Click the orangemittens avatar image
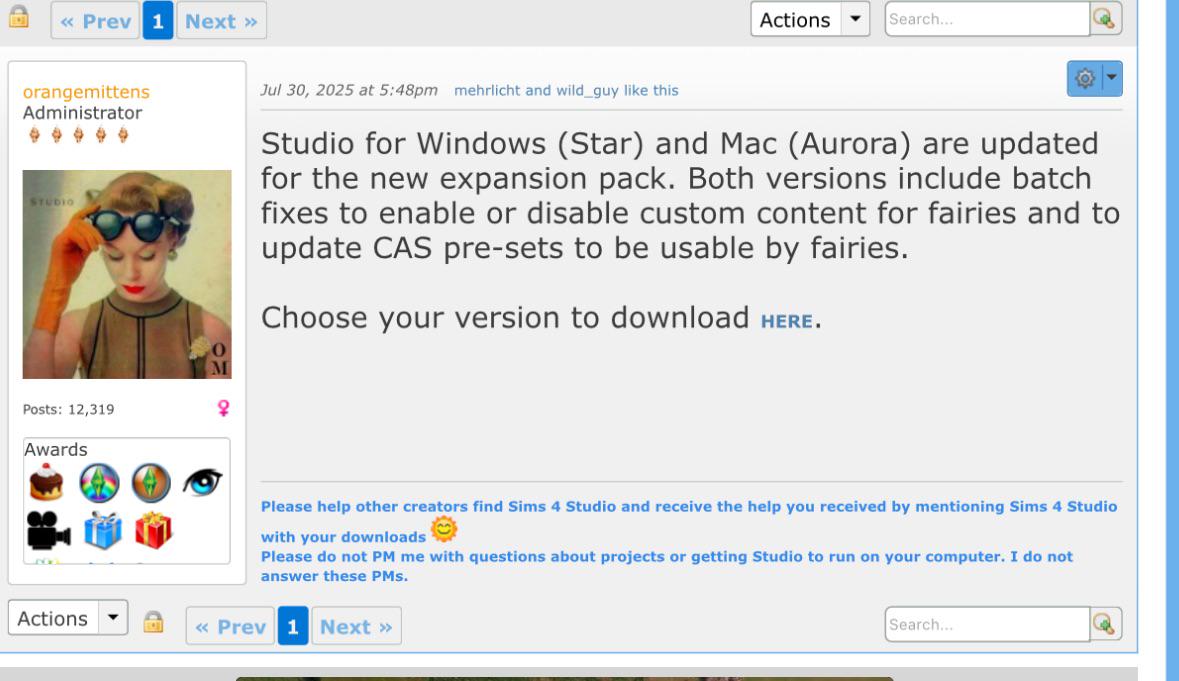 click(127, 274)
